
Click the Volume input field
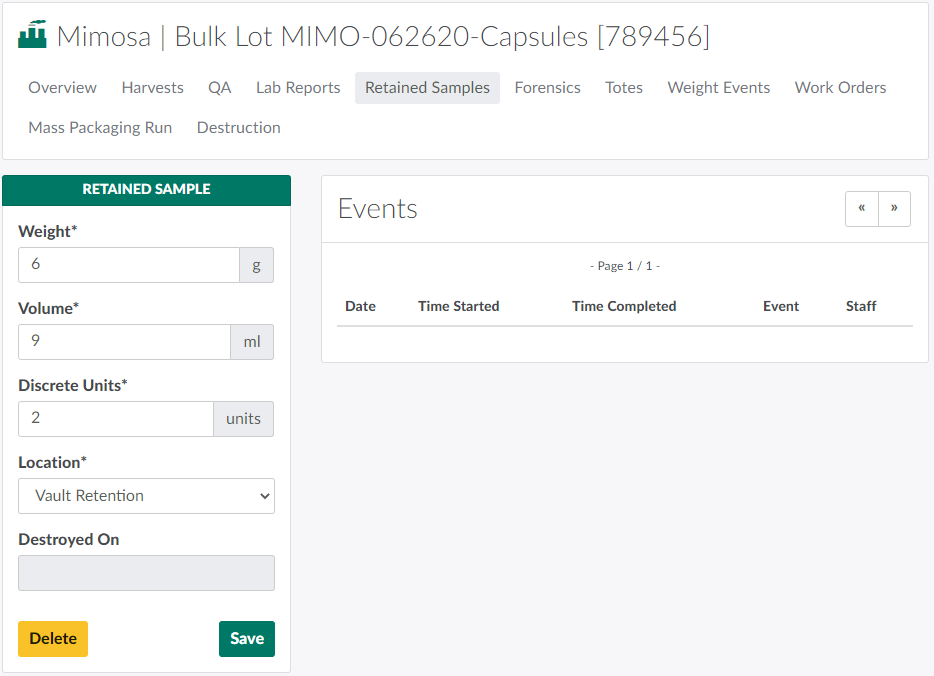point(124,342)
